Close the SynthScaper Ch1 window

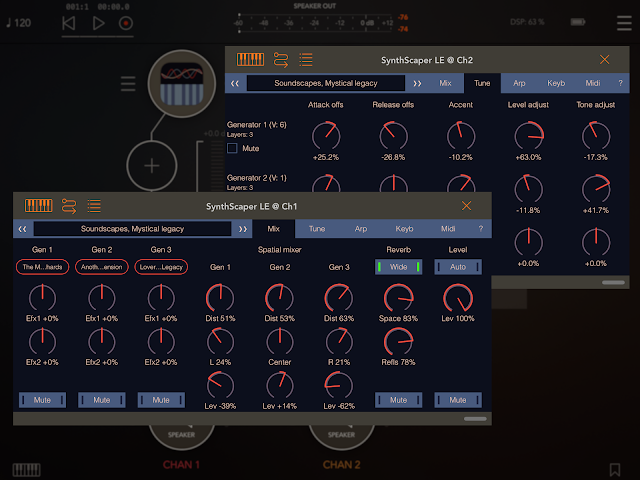pyautogui.click(x=467, y=206)
